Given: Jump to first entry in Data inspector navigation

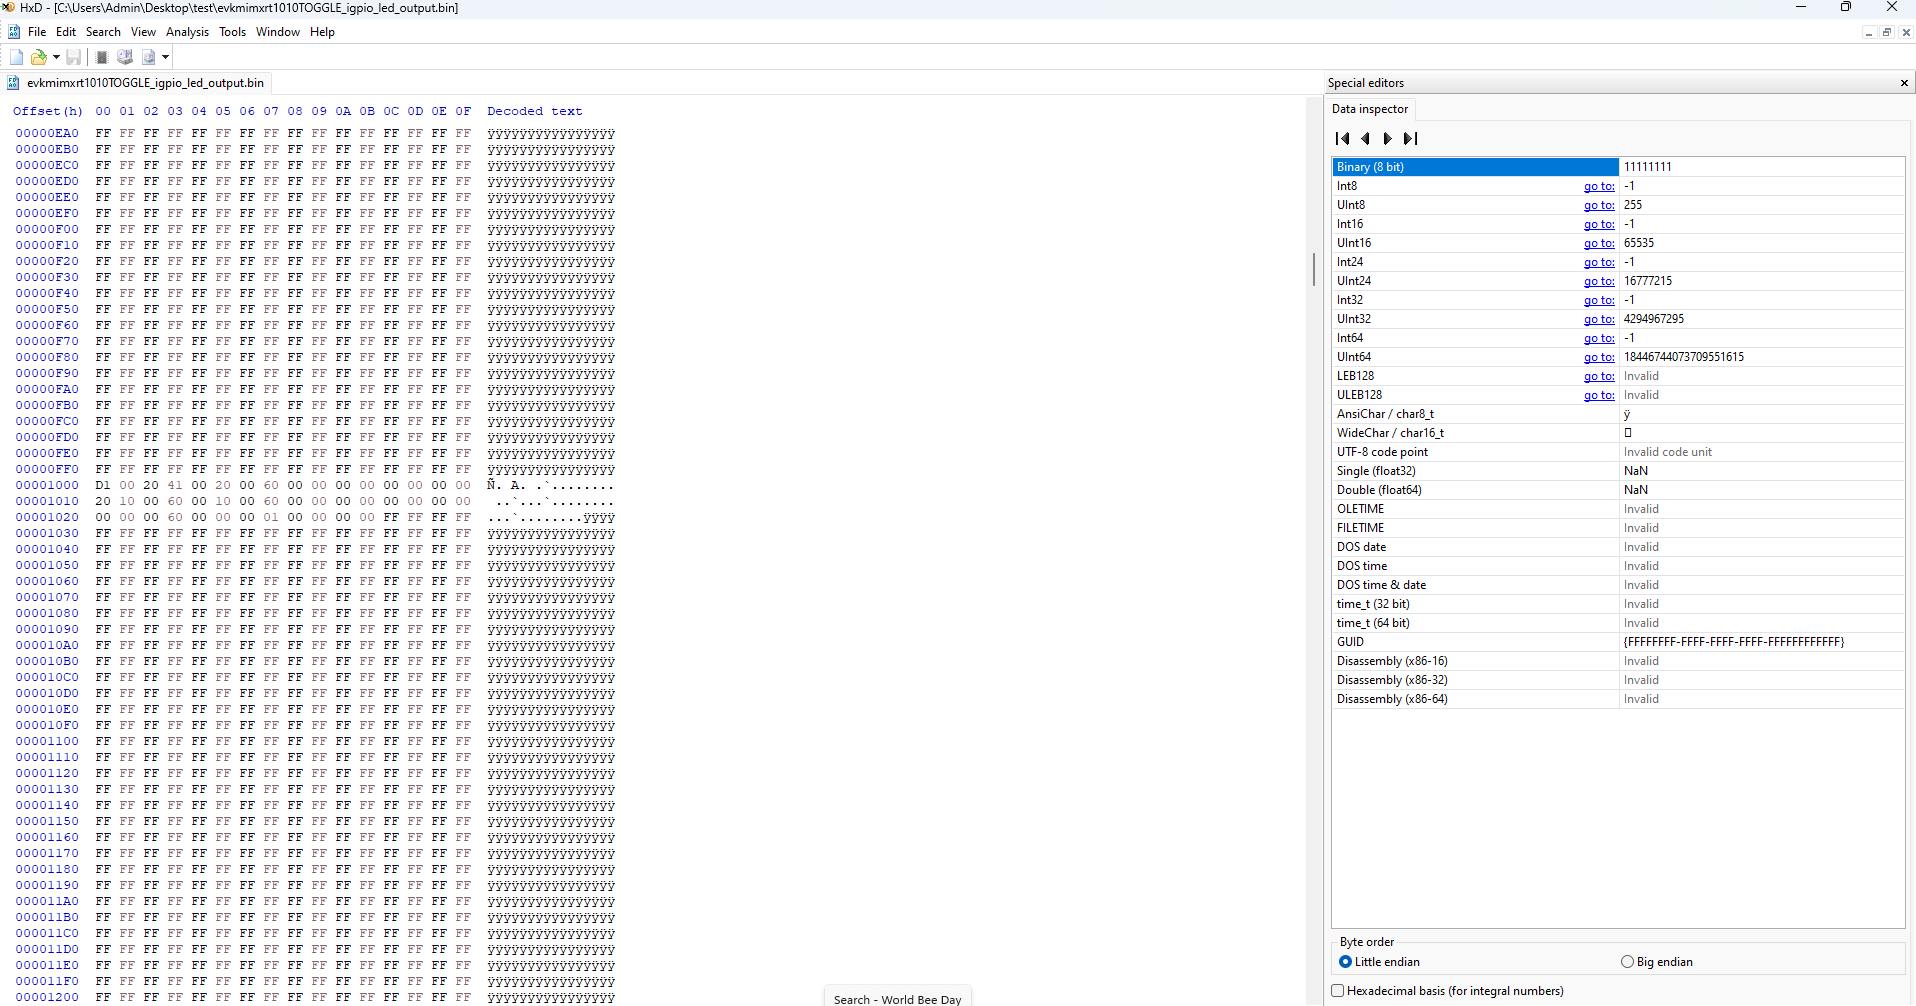Looking at the screenshot, I should point(1341,138).
